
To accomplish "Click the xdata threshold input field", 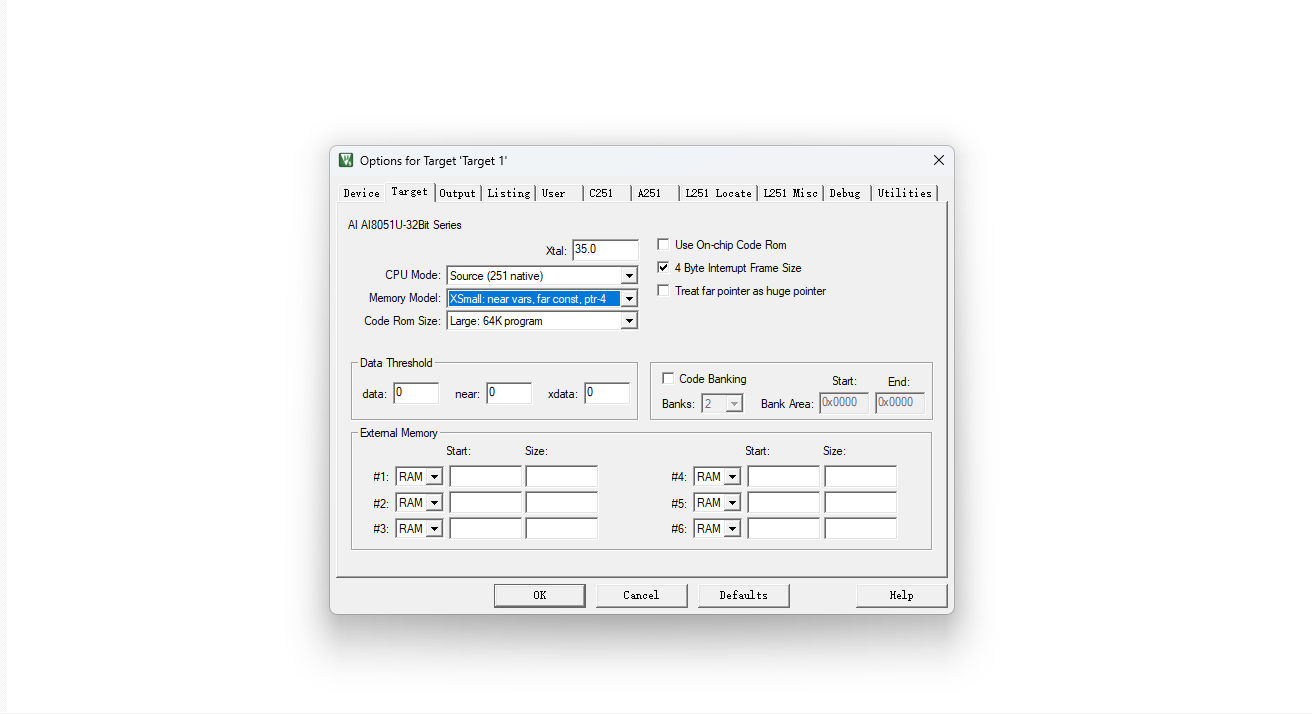I will [607, 393].
